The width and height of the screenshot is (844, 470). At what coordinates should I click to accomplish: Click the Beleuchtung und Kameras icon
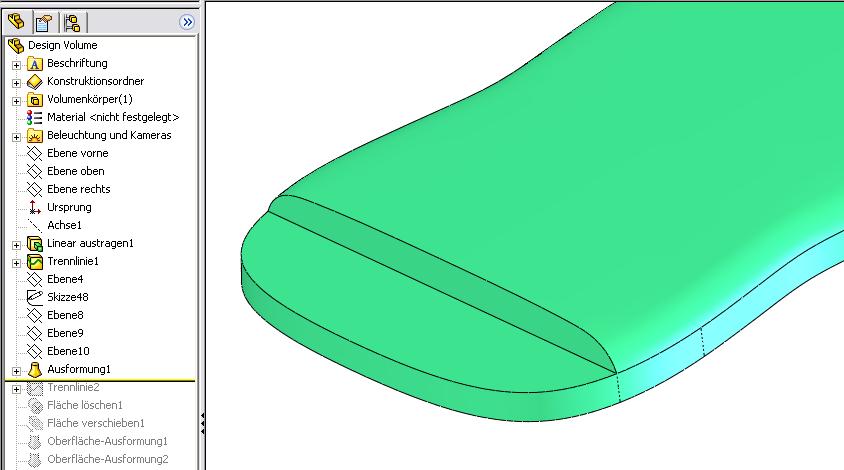[34, 136]
